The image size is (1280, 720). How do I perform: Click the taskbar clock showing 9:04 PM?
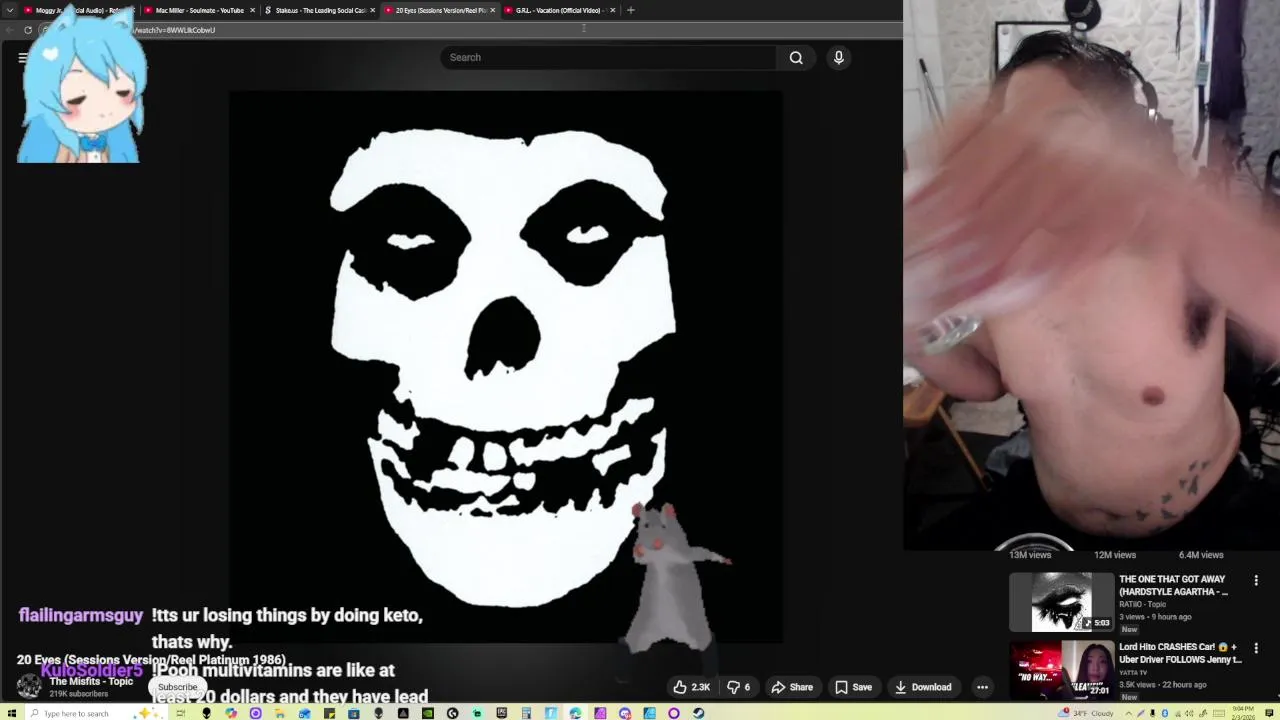[x=1243, y=713]
